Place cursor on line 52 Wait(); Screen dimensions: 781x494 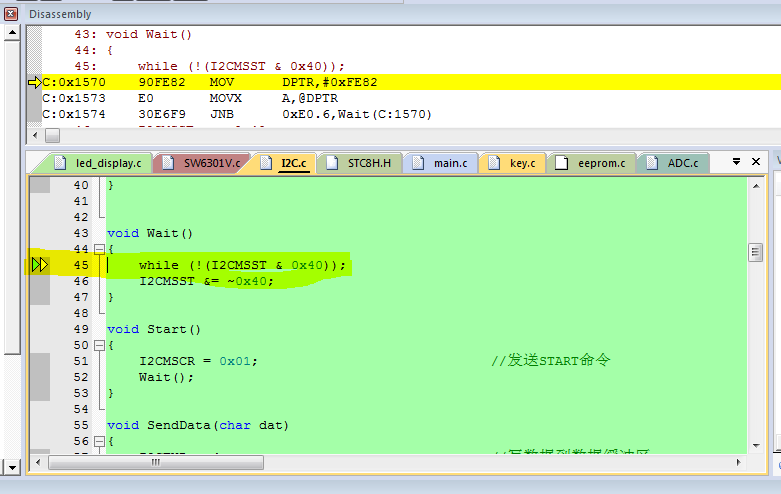click(x=166, y=377)
